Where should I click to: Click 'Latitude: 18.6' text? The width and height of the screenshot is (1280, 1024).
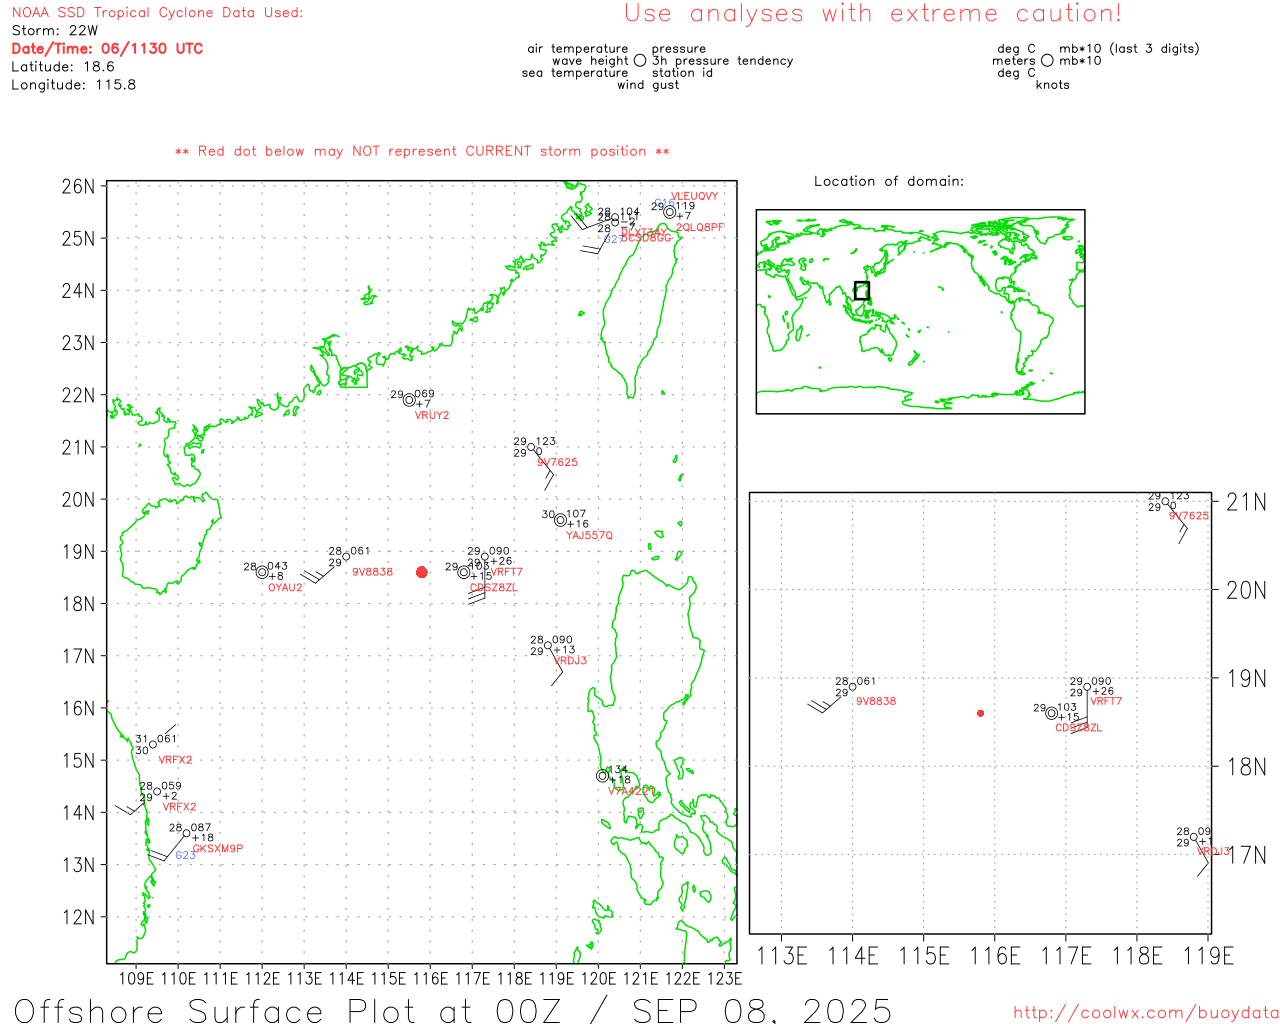63,67
